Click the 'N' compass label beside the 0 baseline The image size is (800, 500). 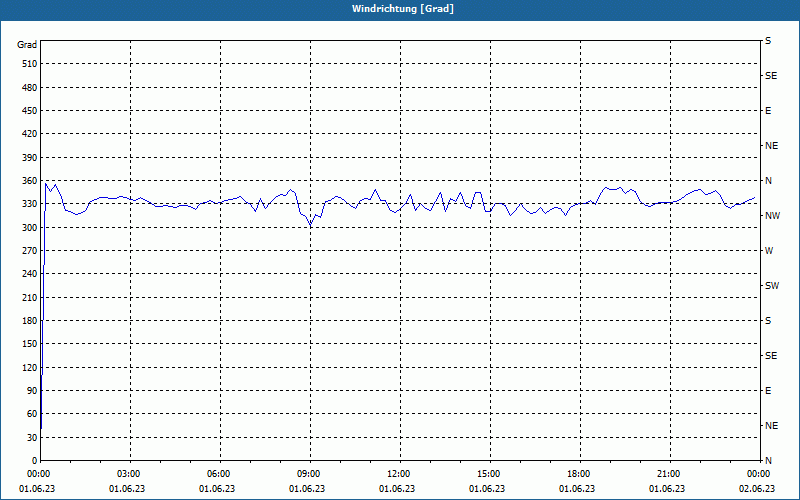[768, 460]
